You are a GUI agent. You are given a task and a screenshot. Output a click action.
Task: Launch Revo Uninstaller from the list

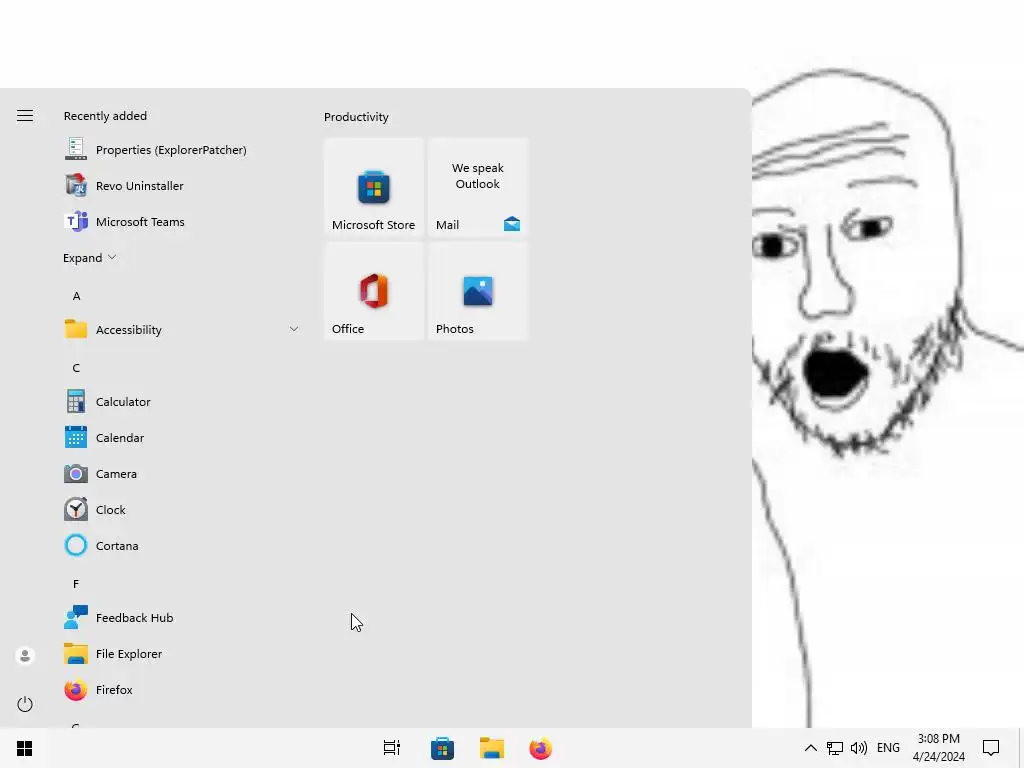point(182,185)
